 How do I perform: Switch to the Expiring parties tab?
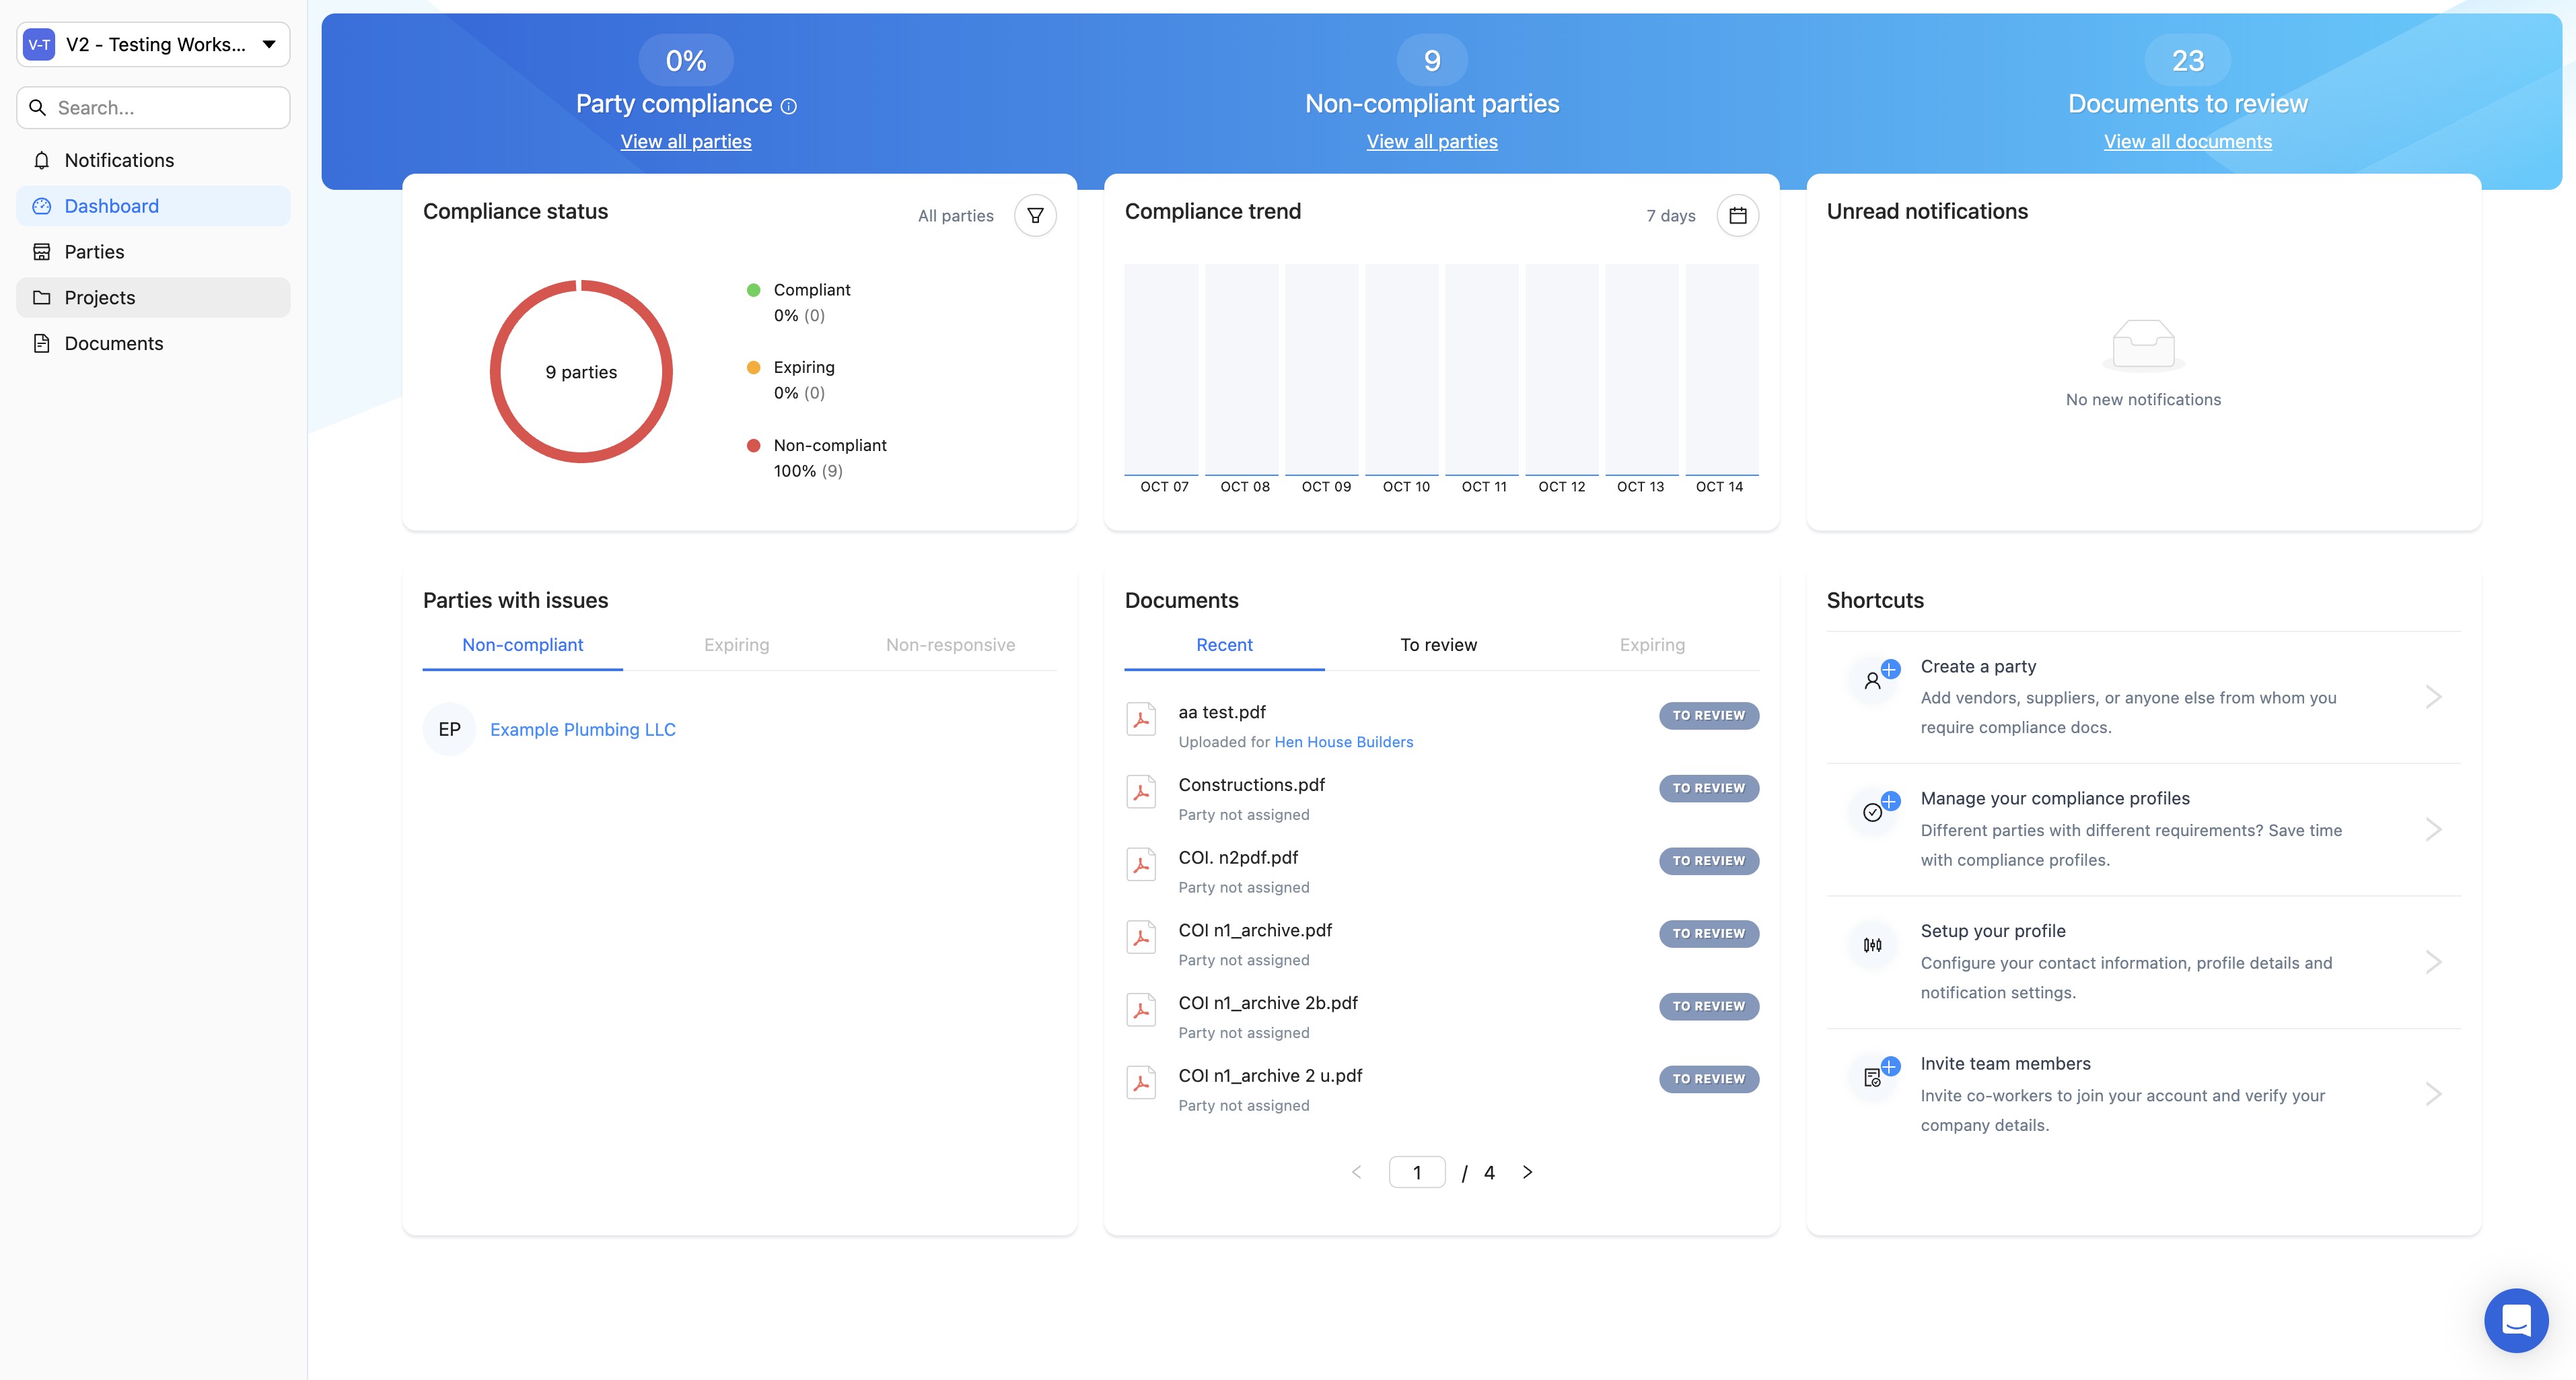pyautogui.click(x=736, y=645)
